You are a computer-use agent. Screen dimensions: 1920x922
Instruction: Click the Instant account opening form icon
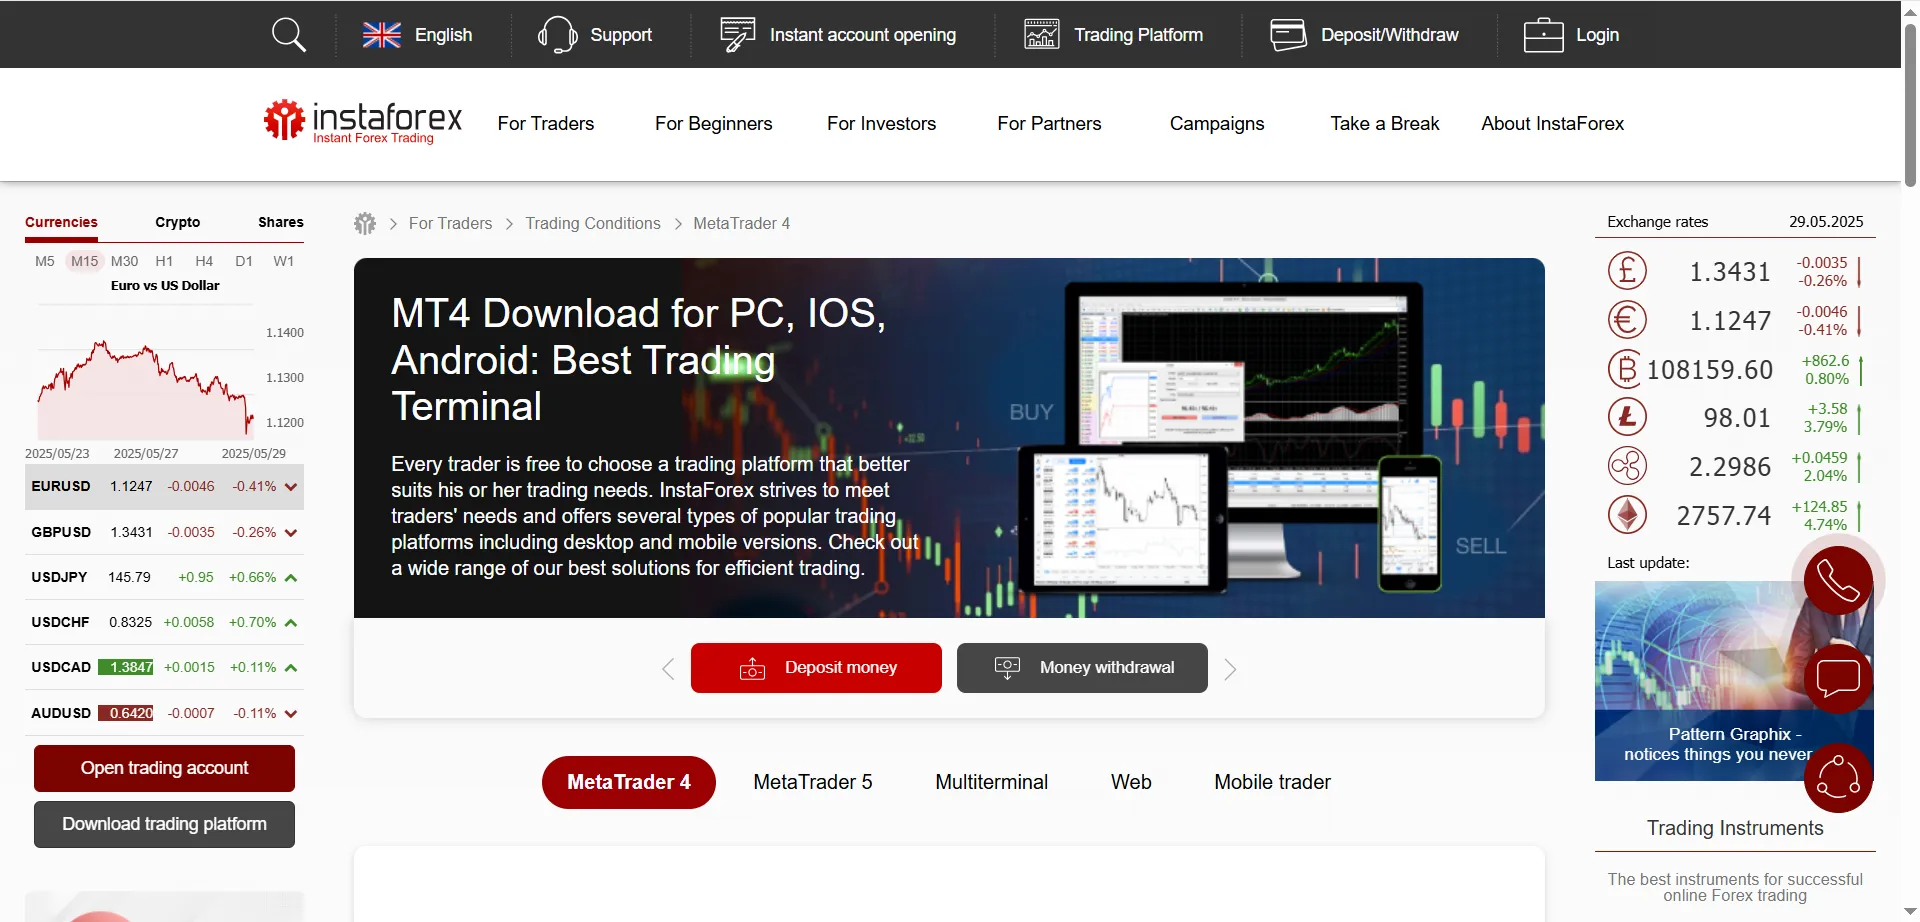[x=737, y=35]
